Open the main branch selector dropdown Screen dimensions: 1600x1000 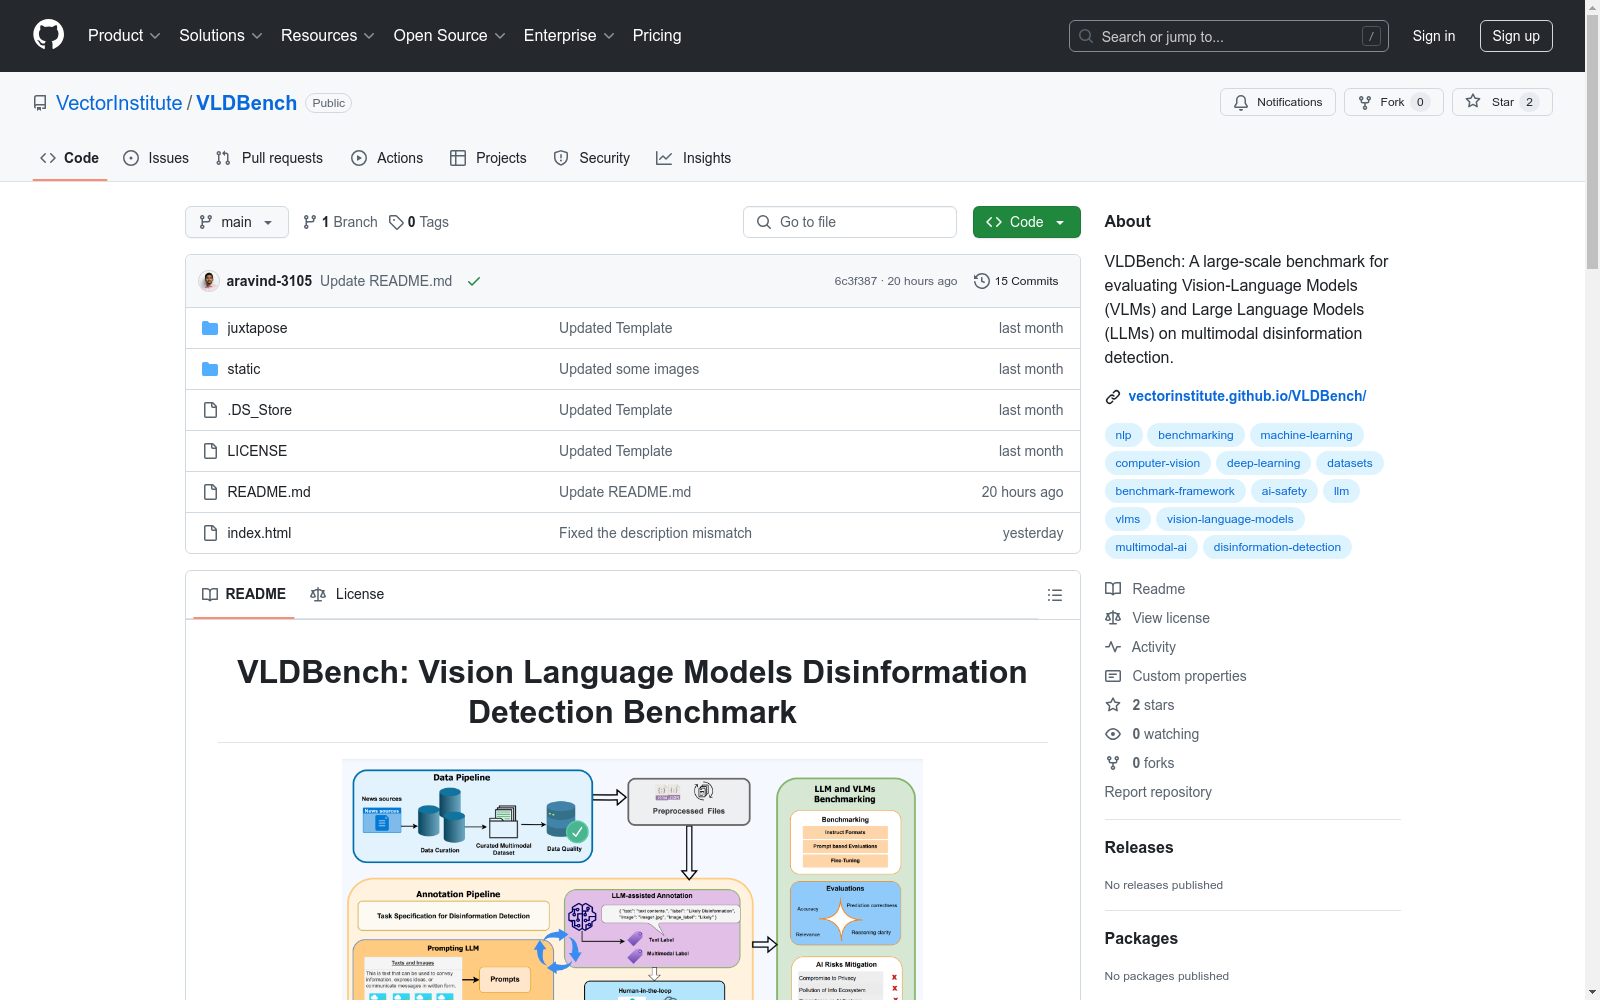tap(237, 222)
